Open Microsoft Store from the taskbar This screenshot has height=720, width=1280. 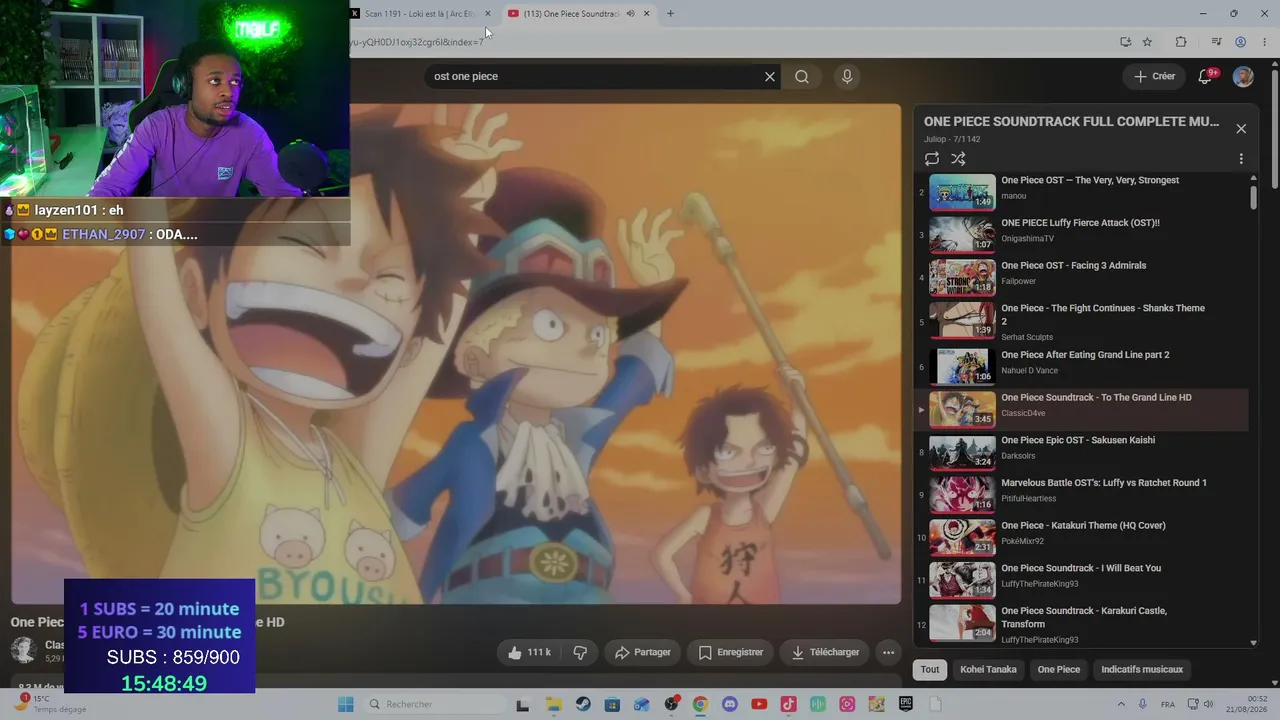click(x=612, y=704)
